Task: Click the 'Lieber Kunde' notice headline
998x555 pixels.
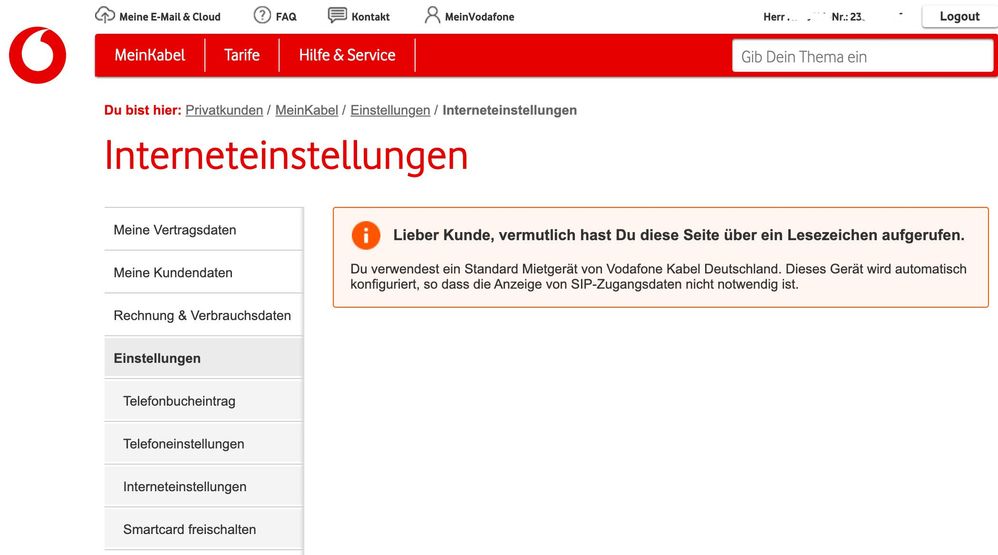Action: (x=678, y=235)
